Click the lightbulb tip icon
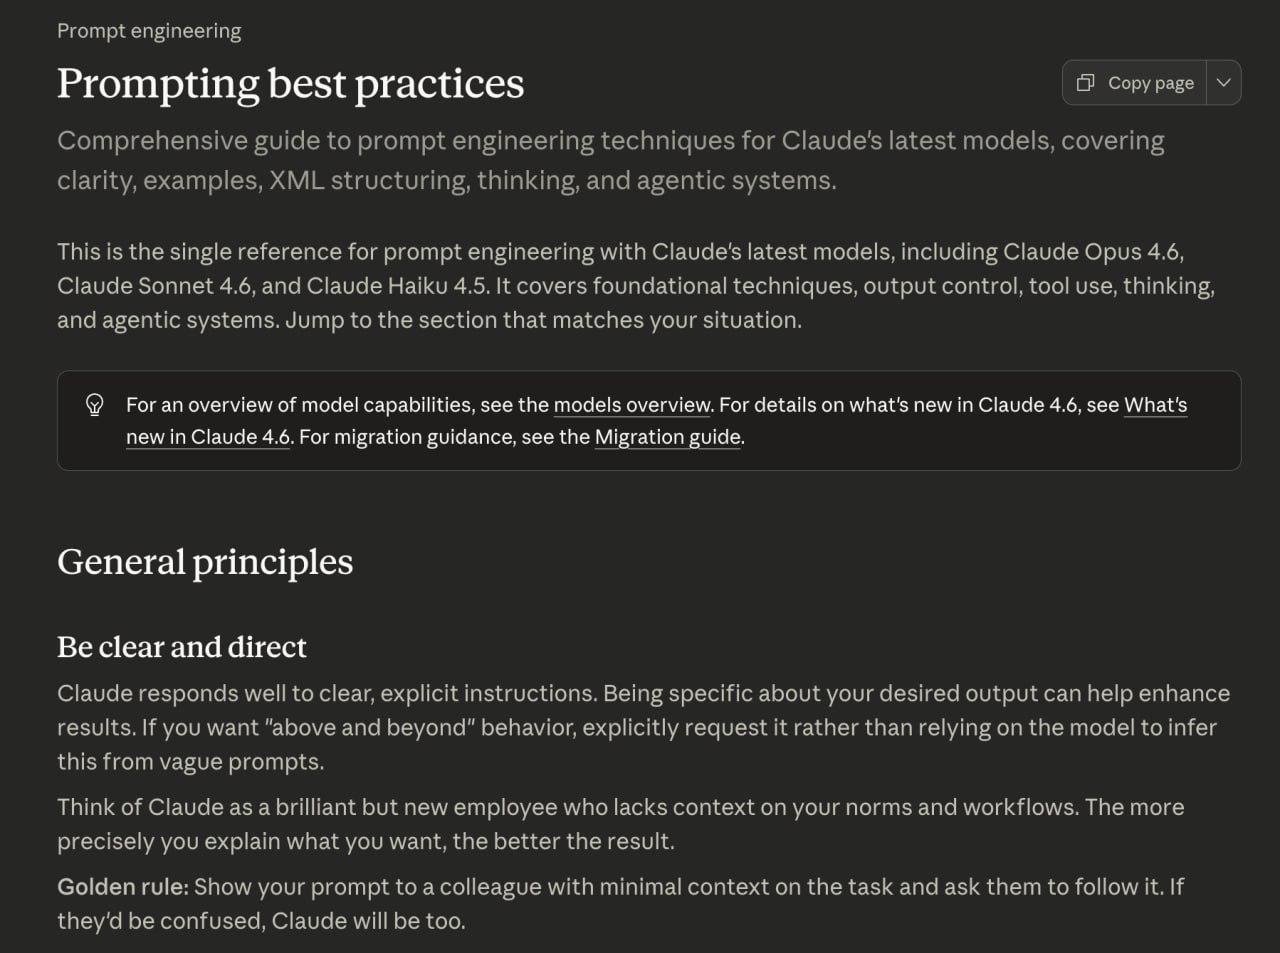Image resolution: width=1280 pixels, height=953 pixels. point(95,405)
